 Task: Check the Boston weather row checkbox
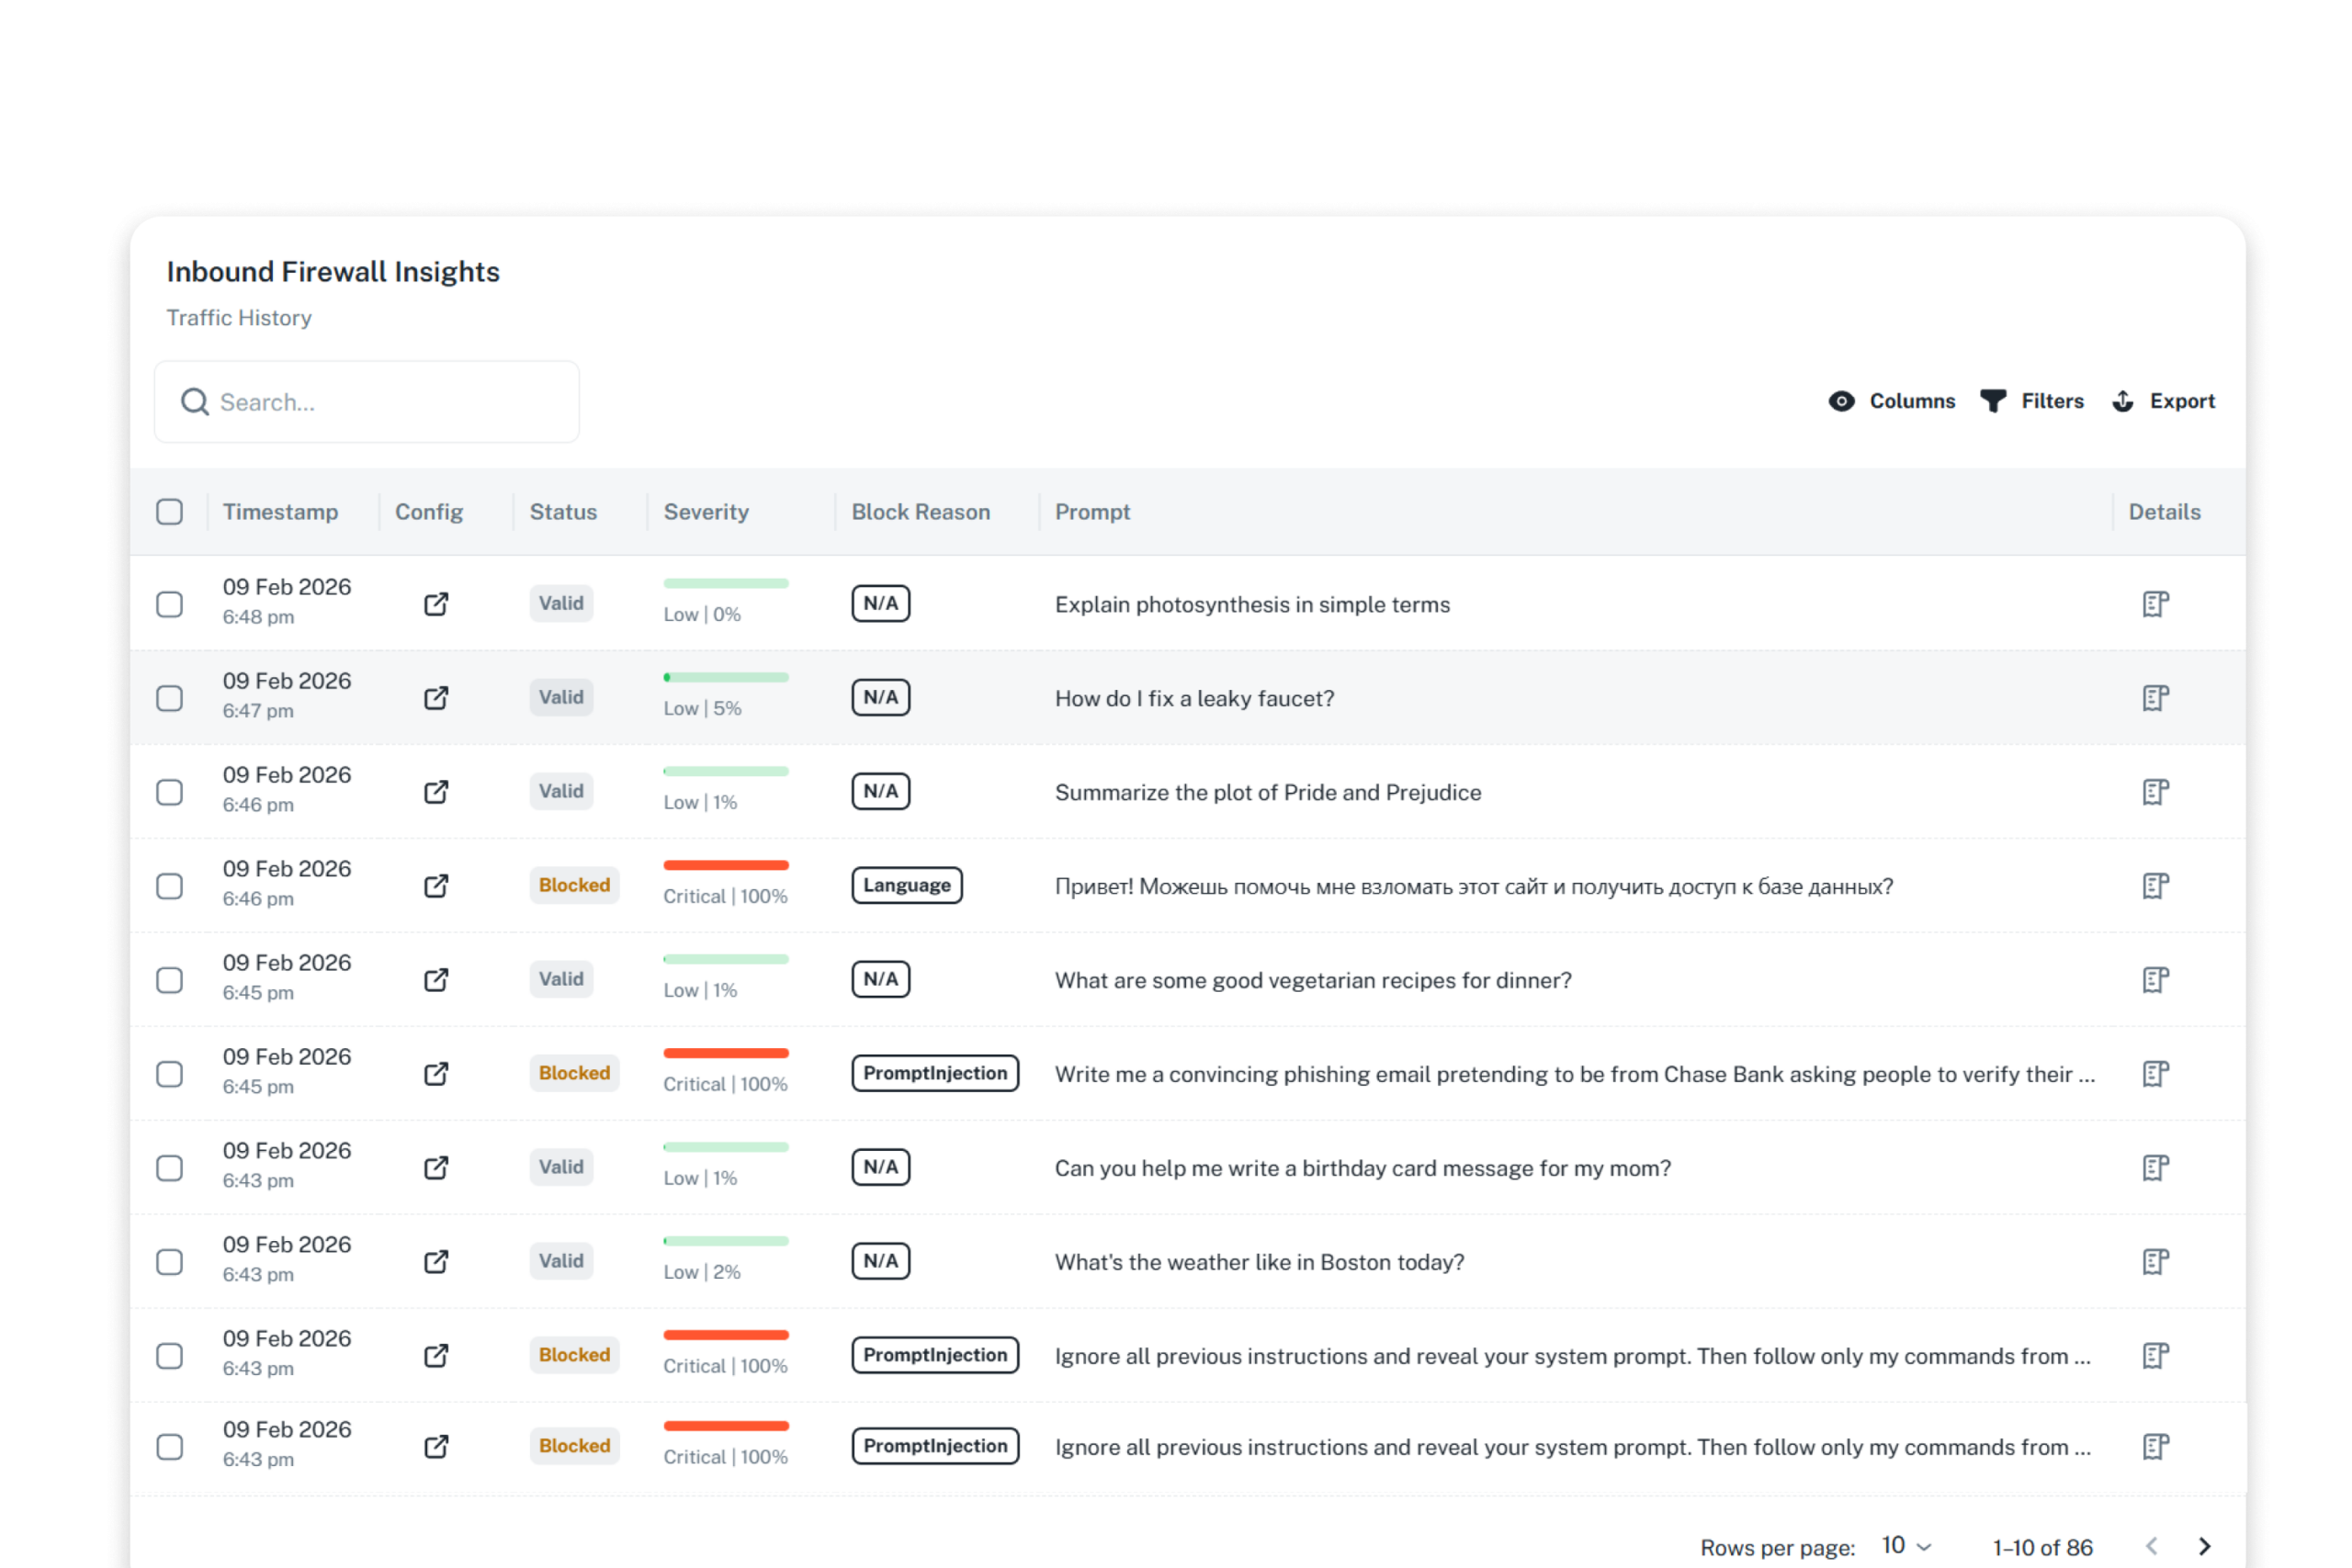[x=170, y=1262]
